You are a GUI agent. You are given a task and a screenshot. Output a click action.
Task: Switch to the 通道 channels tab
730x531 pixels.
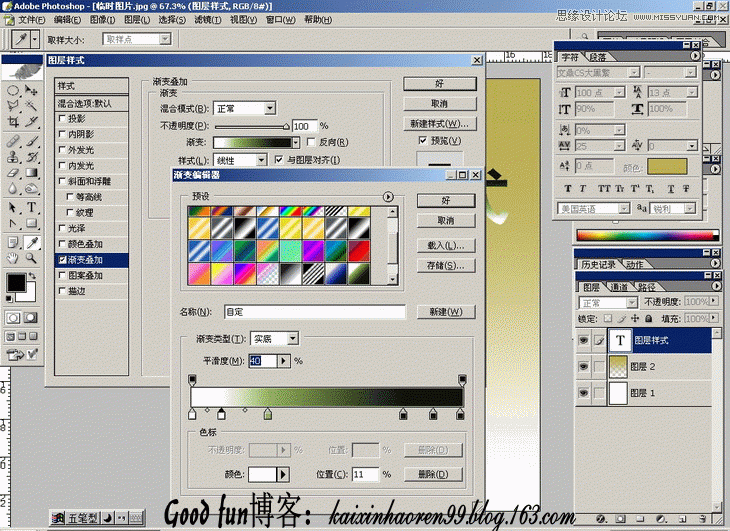[x=619, y=287]
